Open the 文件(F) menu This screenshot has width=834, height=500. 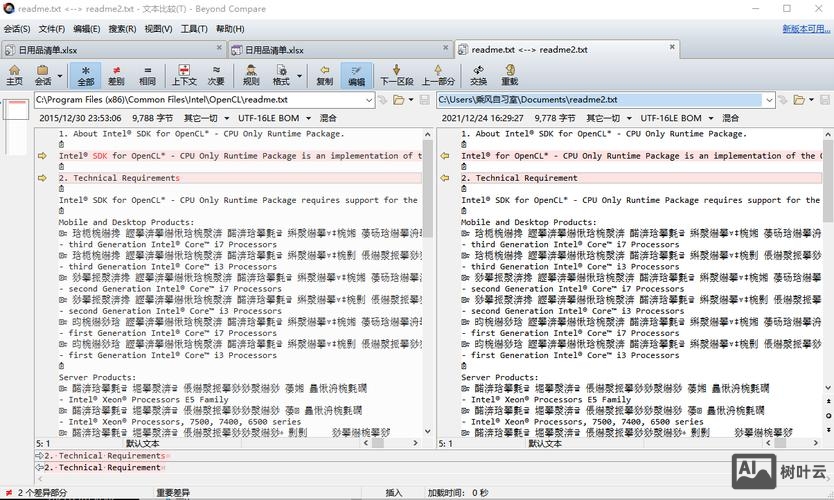(52, 29)
